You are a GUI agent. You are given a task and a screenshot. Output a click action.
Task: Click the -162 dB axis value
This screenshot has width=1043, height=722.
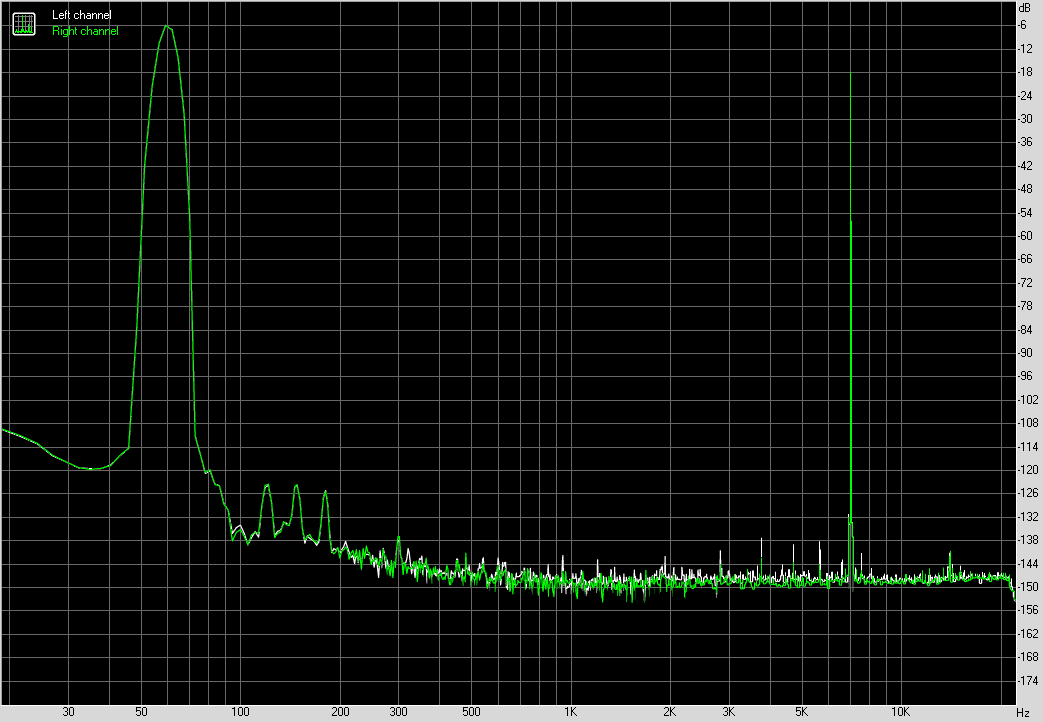(x=1028, y=633)
